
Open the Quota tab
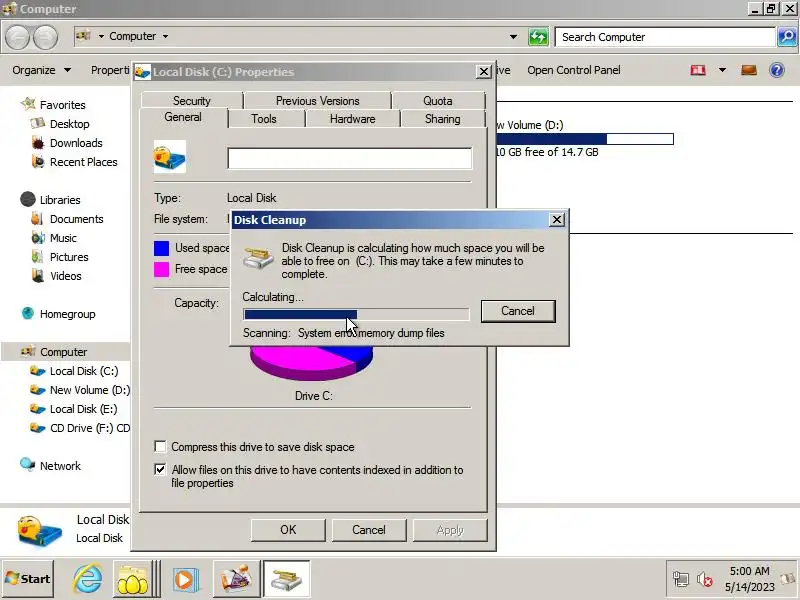(x=438, y=100)
